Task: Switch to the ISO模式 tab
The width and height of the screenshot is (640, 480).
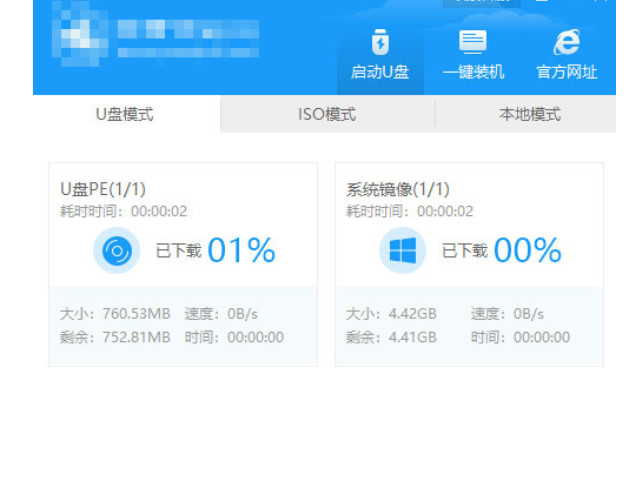Action: pyautogui.click(x=327, y=114)
